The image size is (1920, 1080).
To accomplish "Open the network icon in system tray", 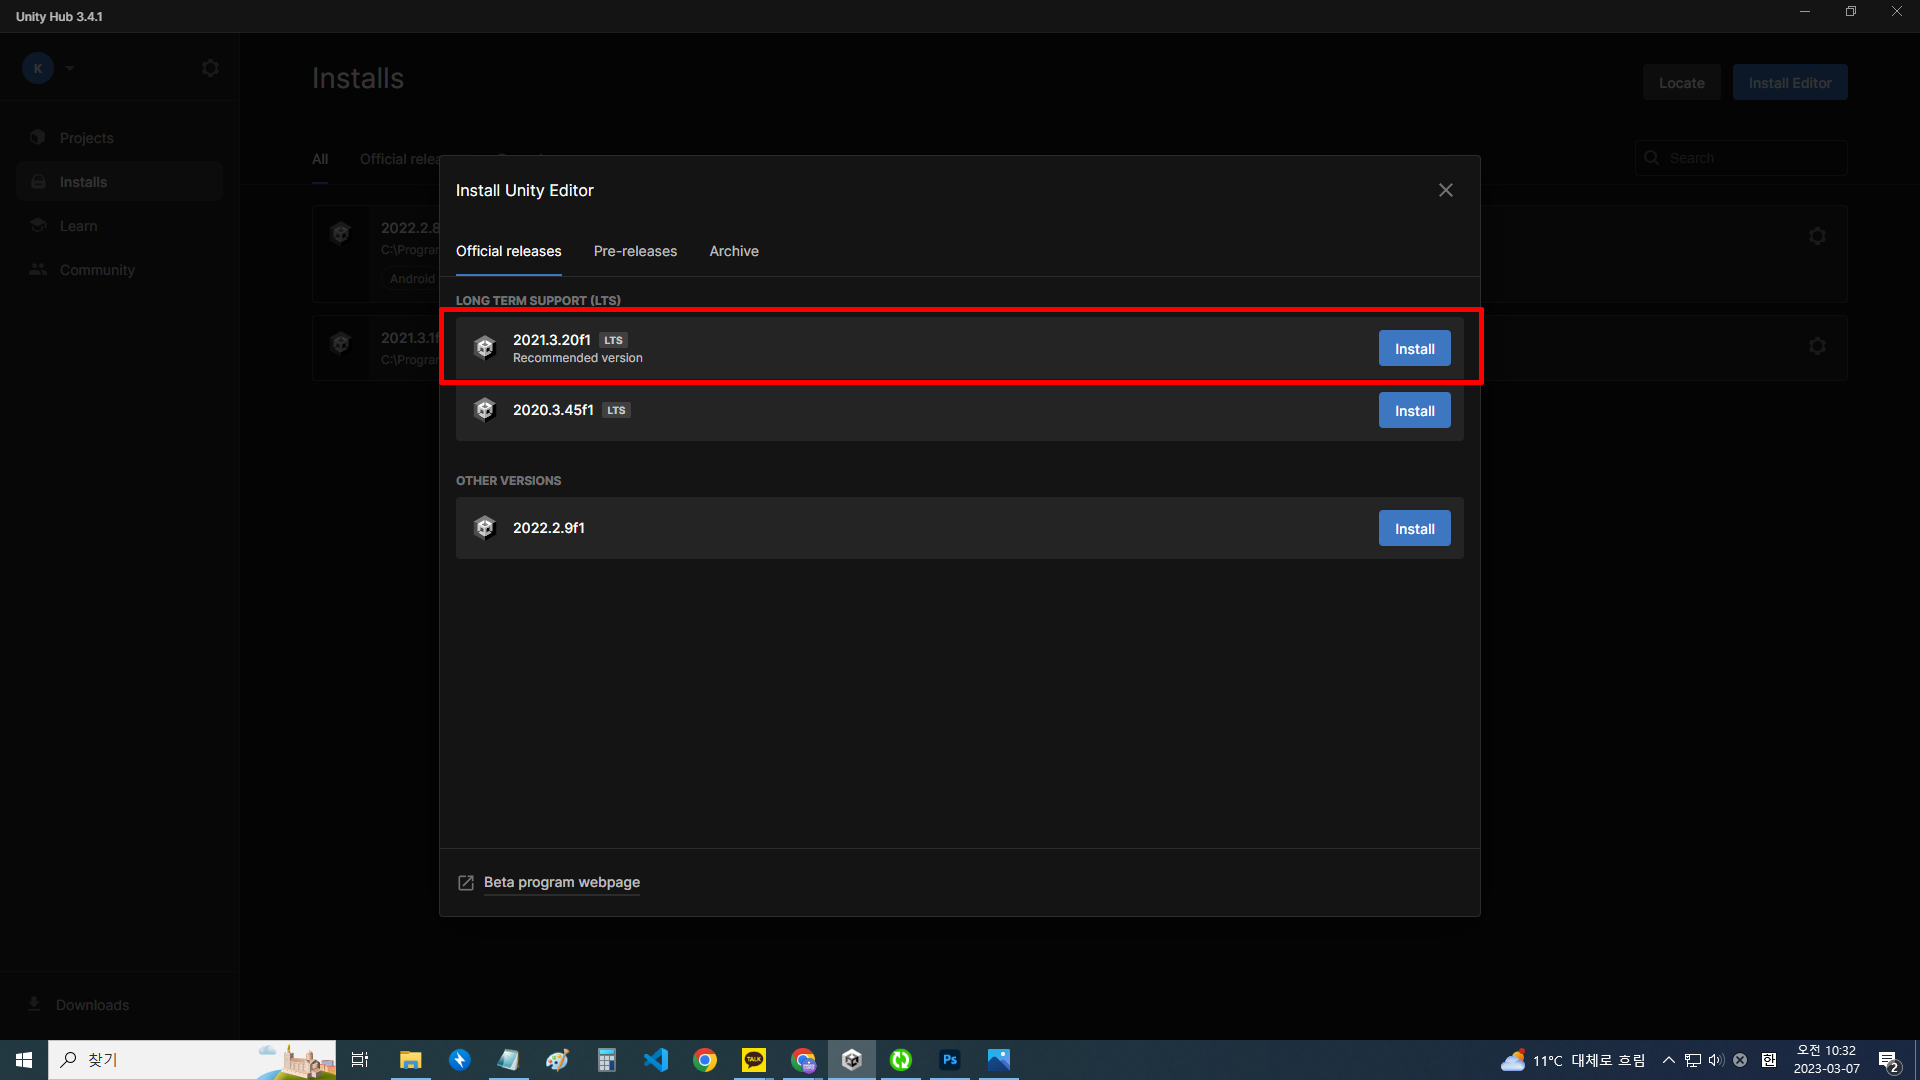I will click(x=1692, y=1060).
